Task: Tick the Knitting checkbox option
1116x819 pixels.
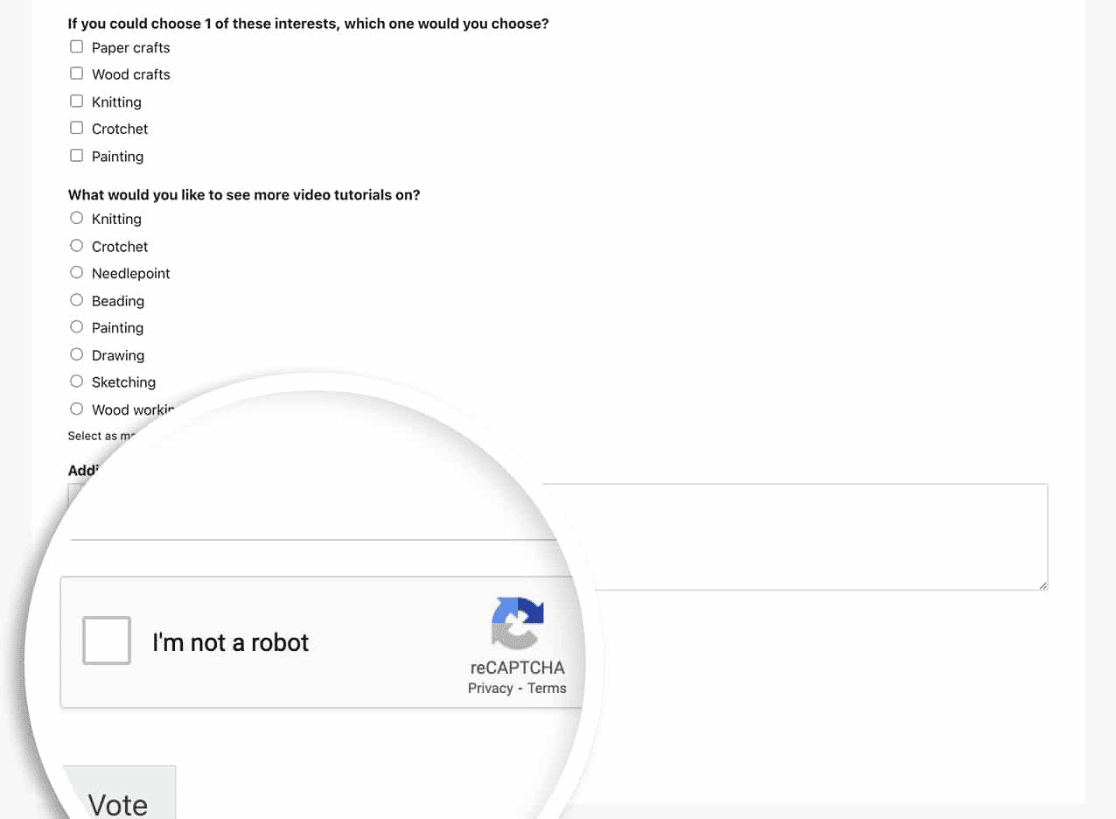Action: [x=76, y=101]
